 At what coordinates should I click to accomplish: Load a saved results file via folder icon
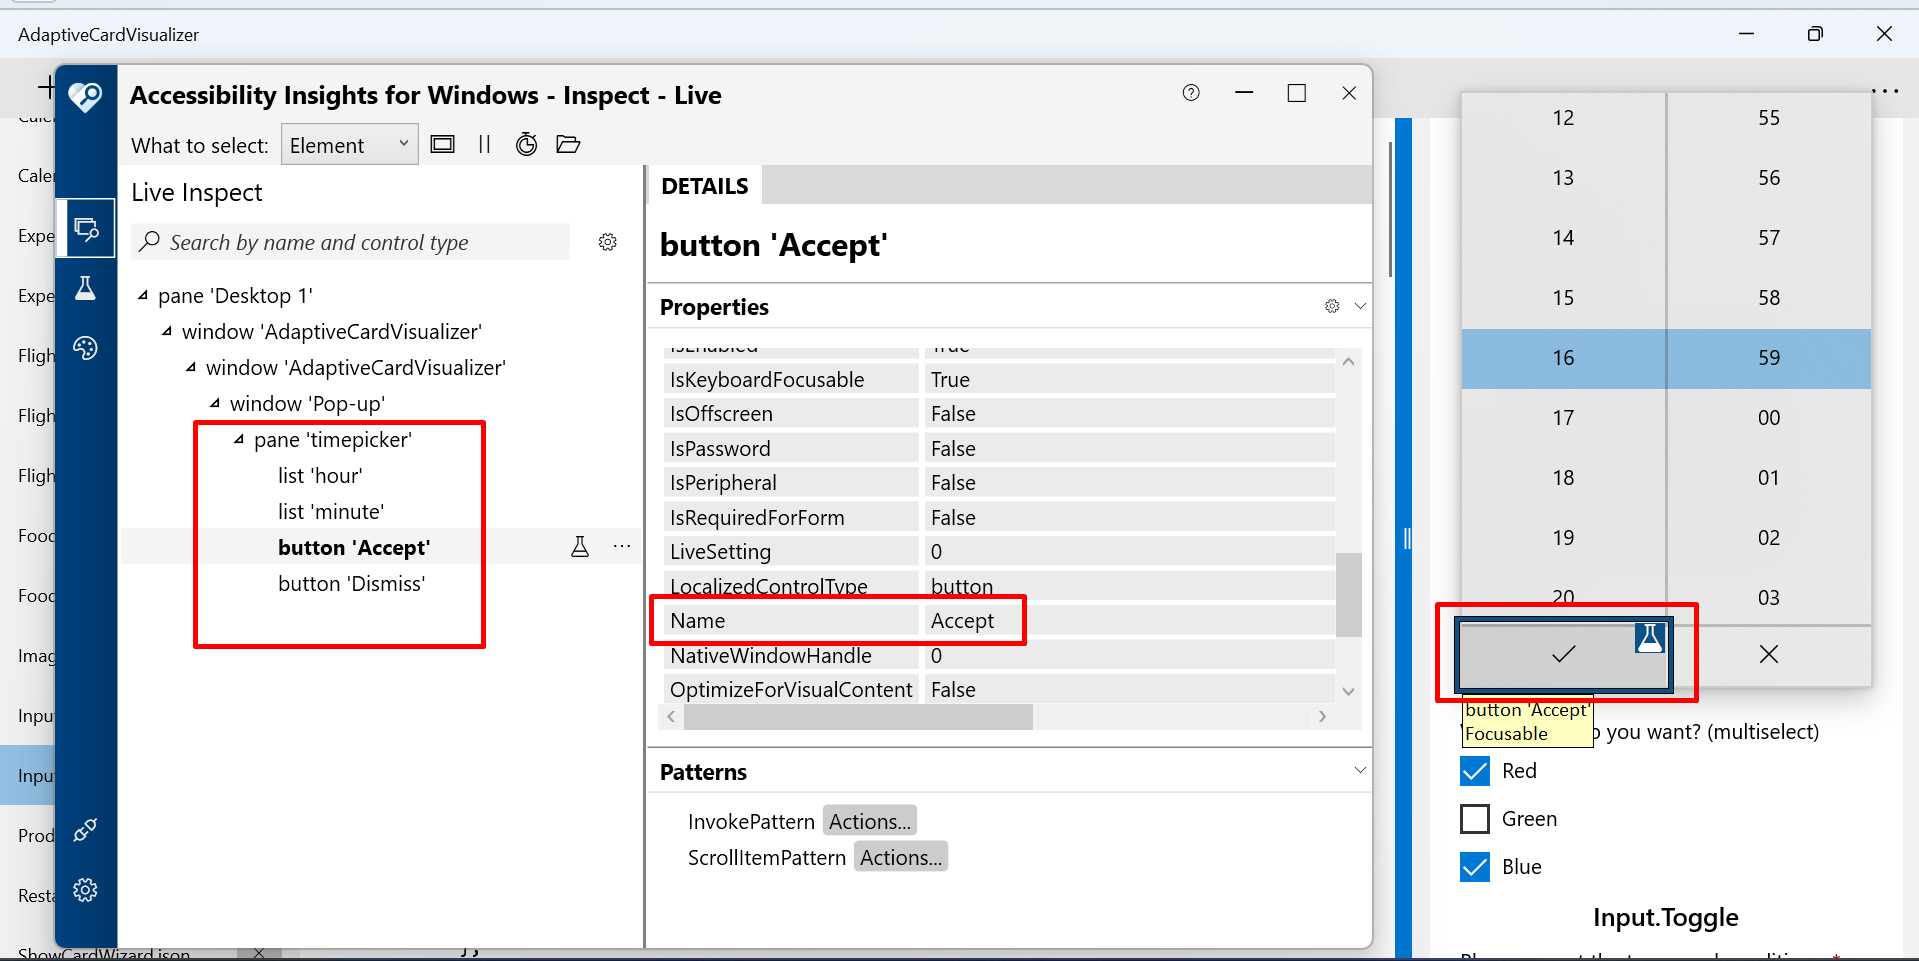point(567,144)
